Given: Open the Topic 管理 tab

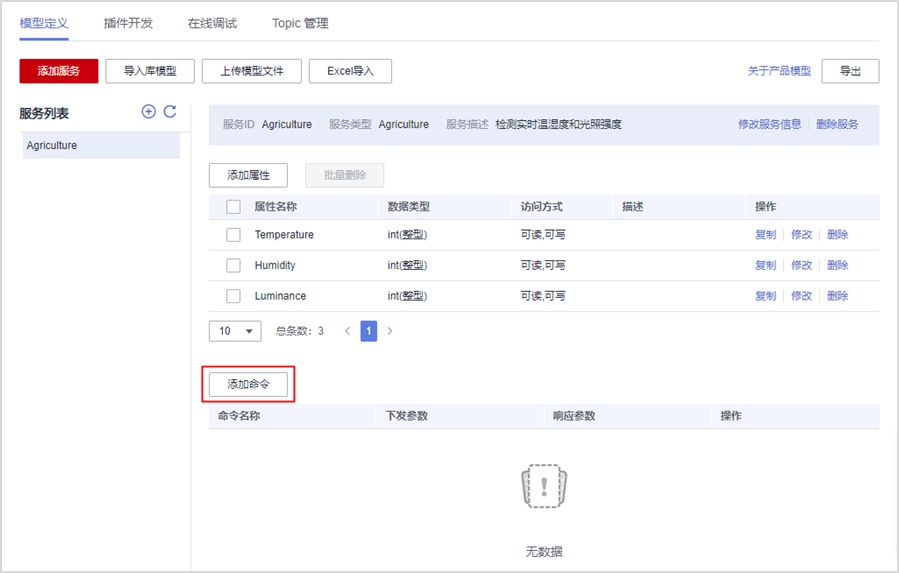Looking at the screenshot, I should [x=300, y=23].
